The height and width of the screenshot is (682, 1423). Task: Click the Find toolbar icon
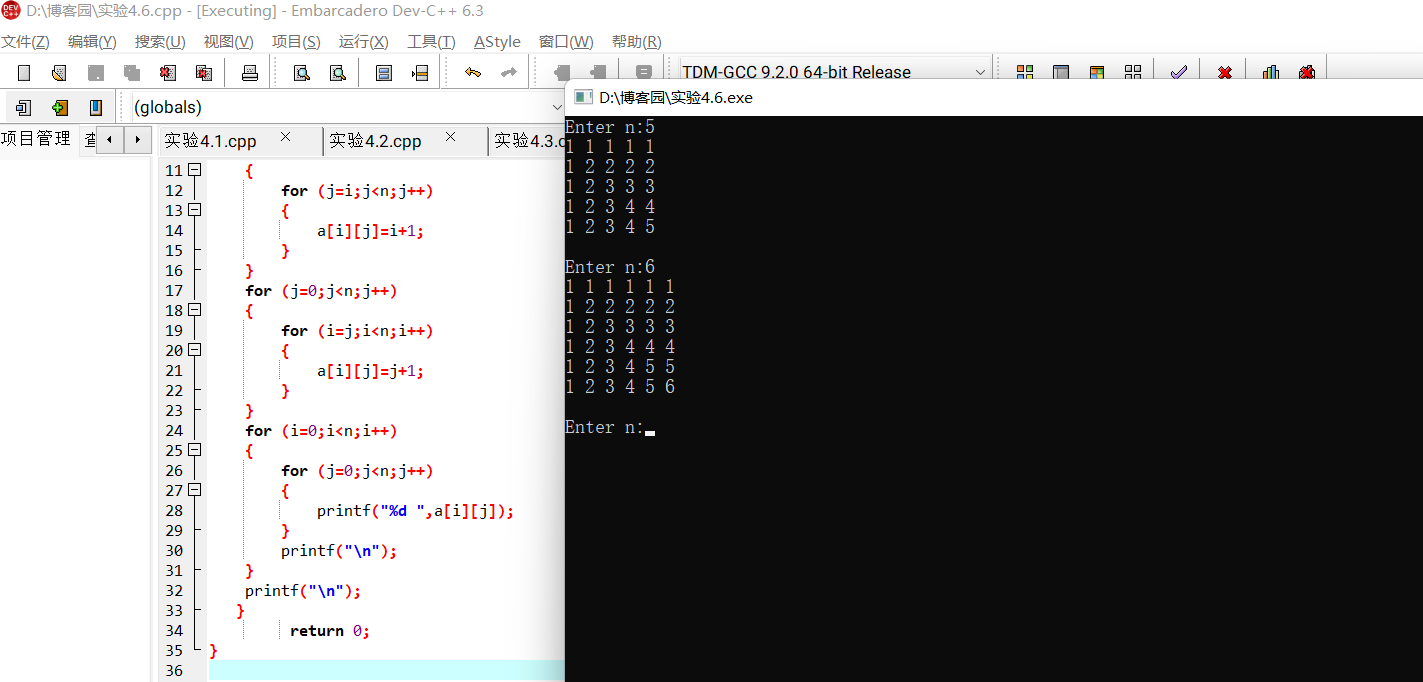tap(301, 73)
